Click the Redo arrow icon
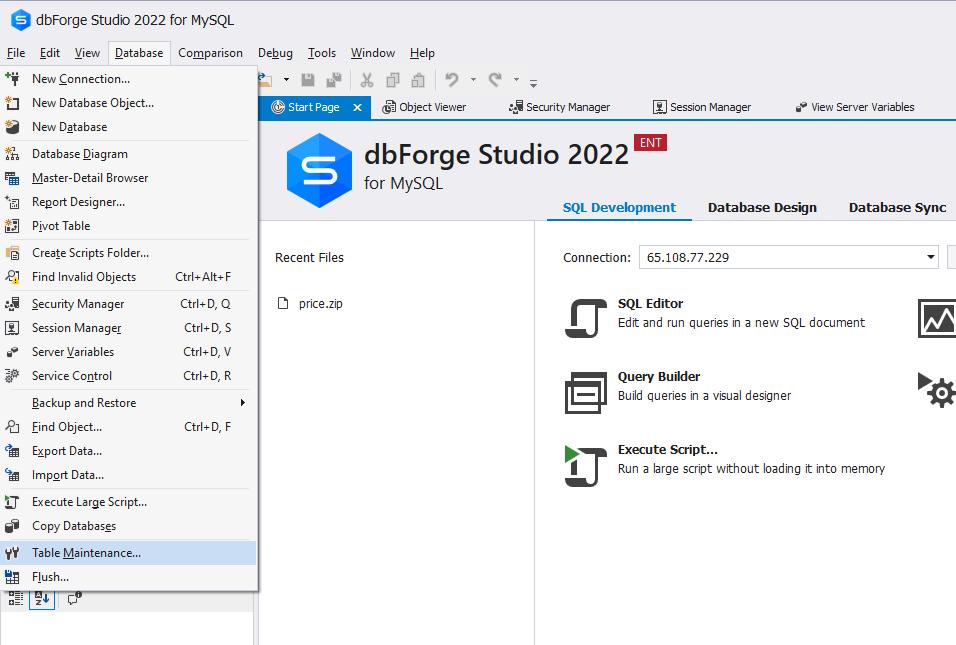956x645 pixels. click(495, 80)
